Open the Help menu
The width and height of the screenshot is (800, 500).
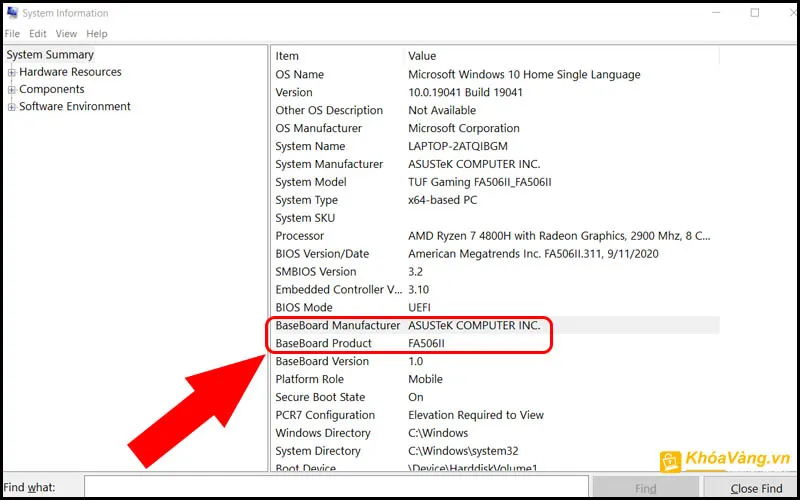[97, 34]
